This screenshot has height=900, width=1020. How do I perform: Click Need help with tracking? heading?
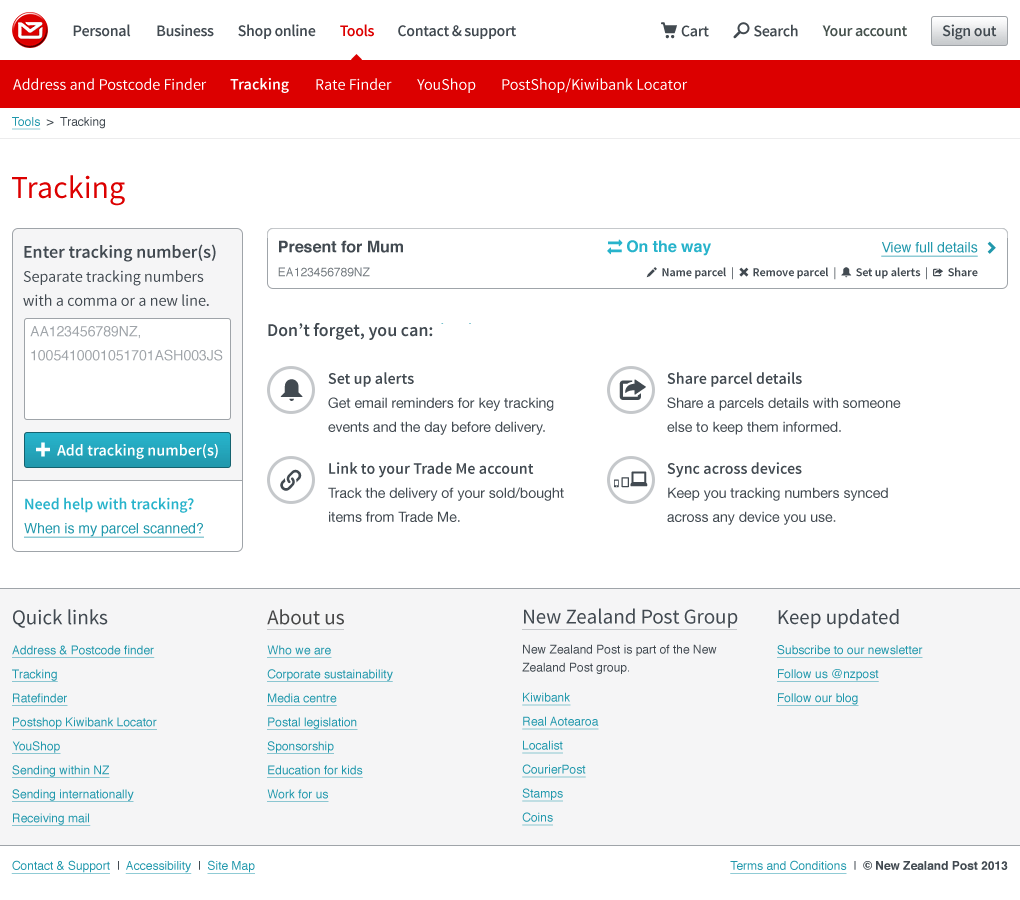coord(109,504)
